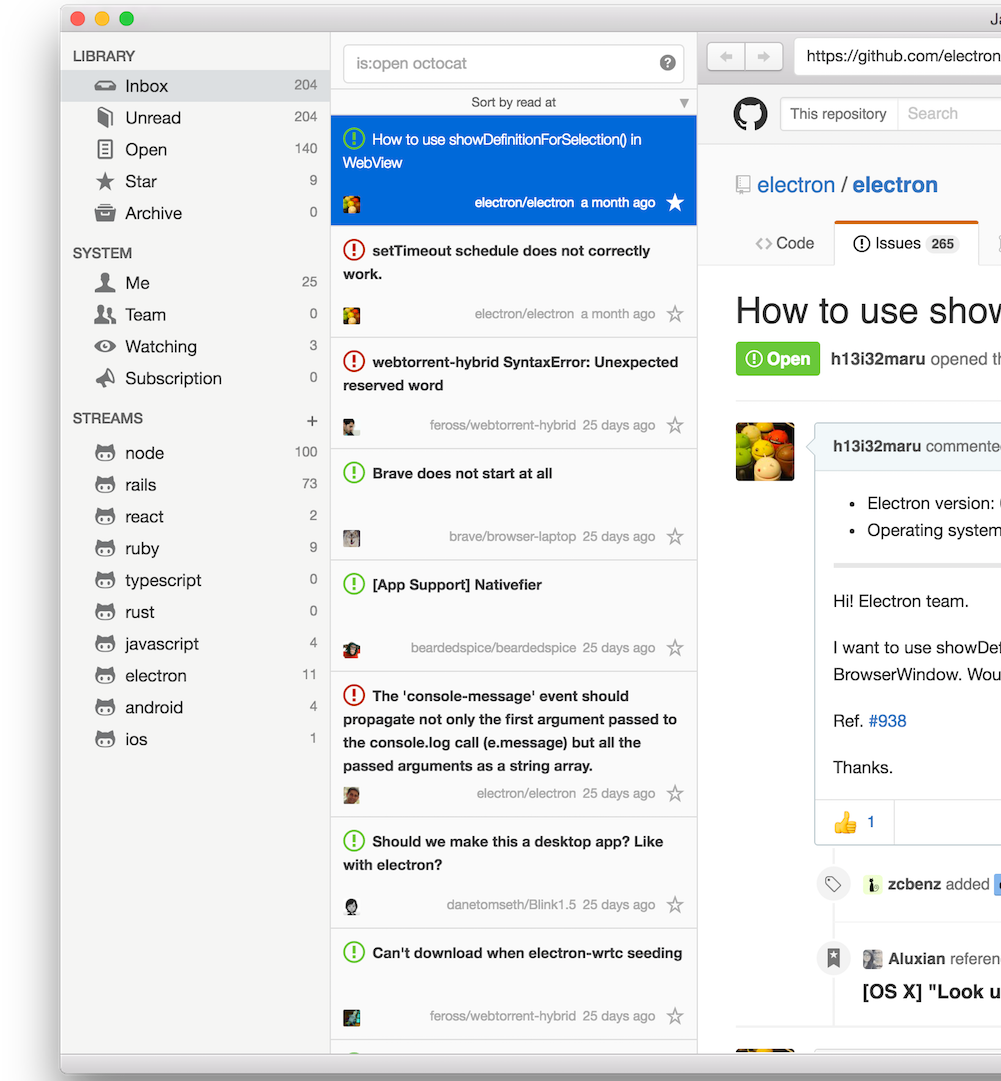Focus the issue filter search field
Image resolution: width=1001 pixels, height=1081 pixels.
[x=514, y=63]
